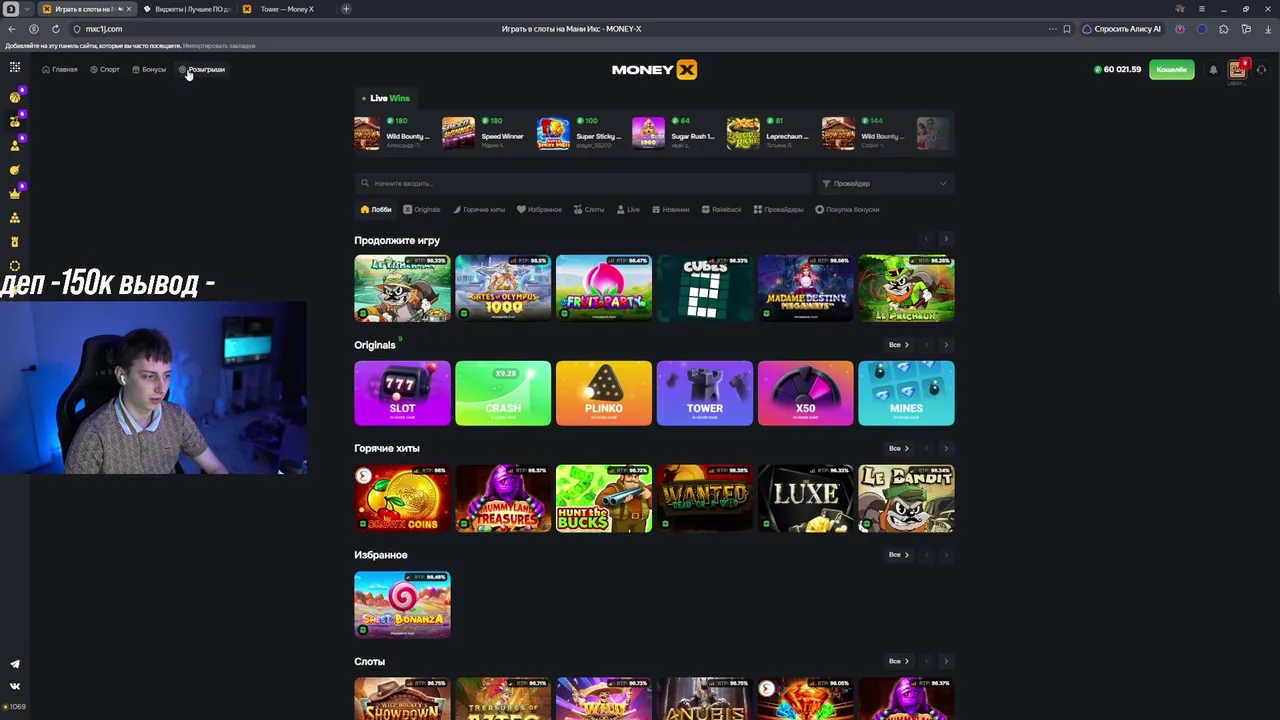Open the tab list dropdown arrow
The image size is (1280, 720).
click(x=27, y=9)
